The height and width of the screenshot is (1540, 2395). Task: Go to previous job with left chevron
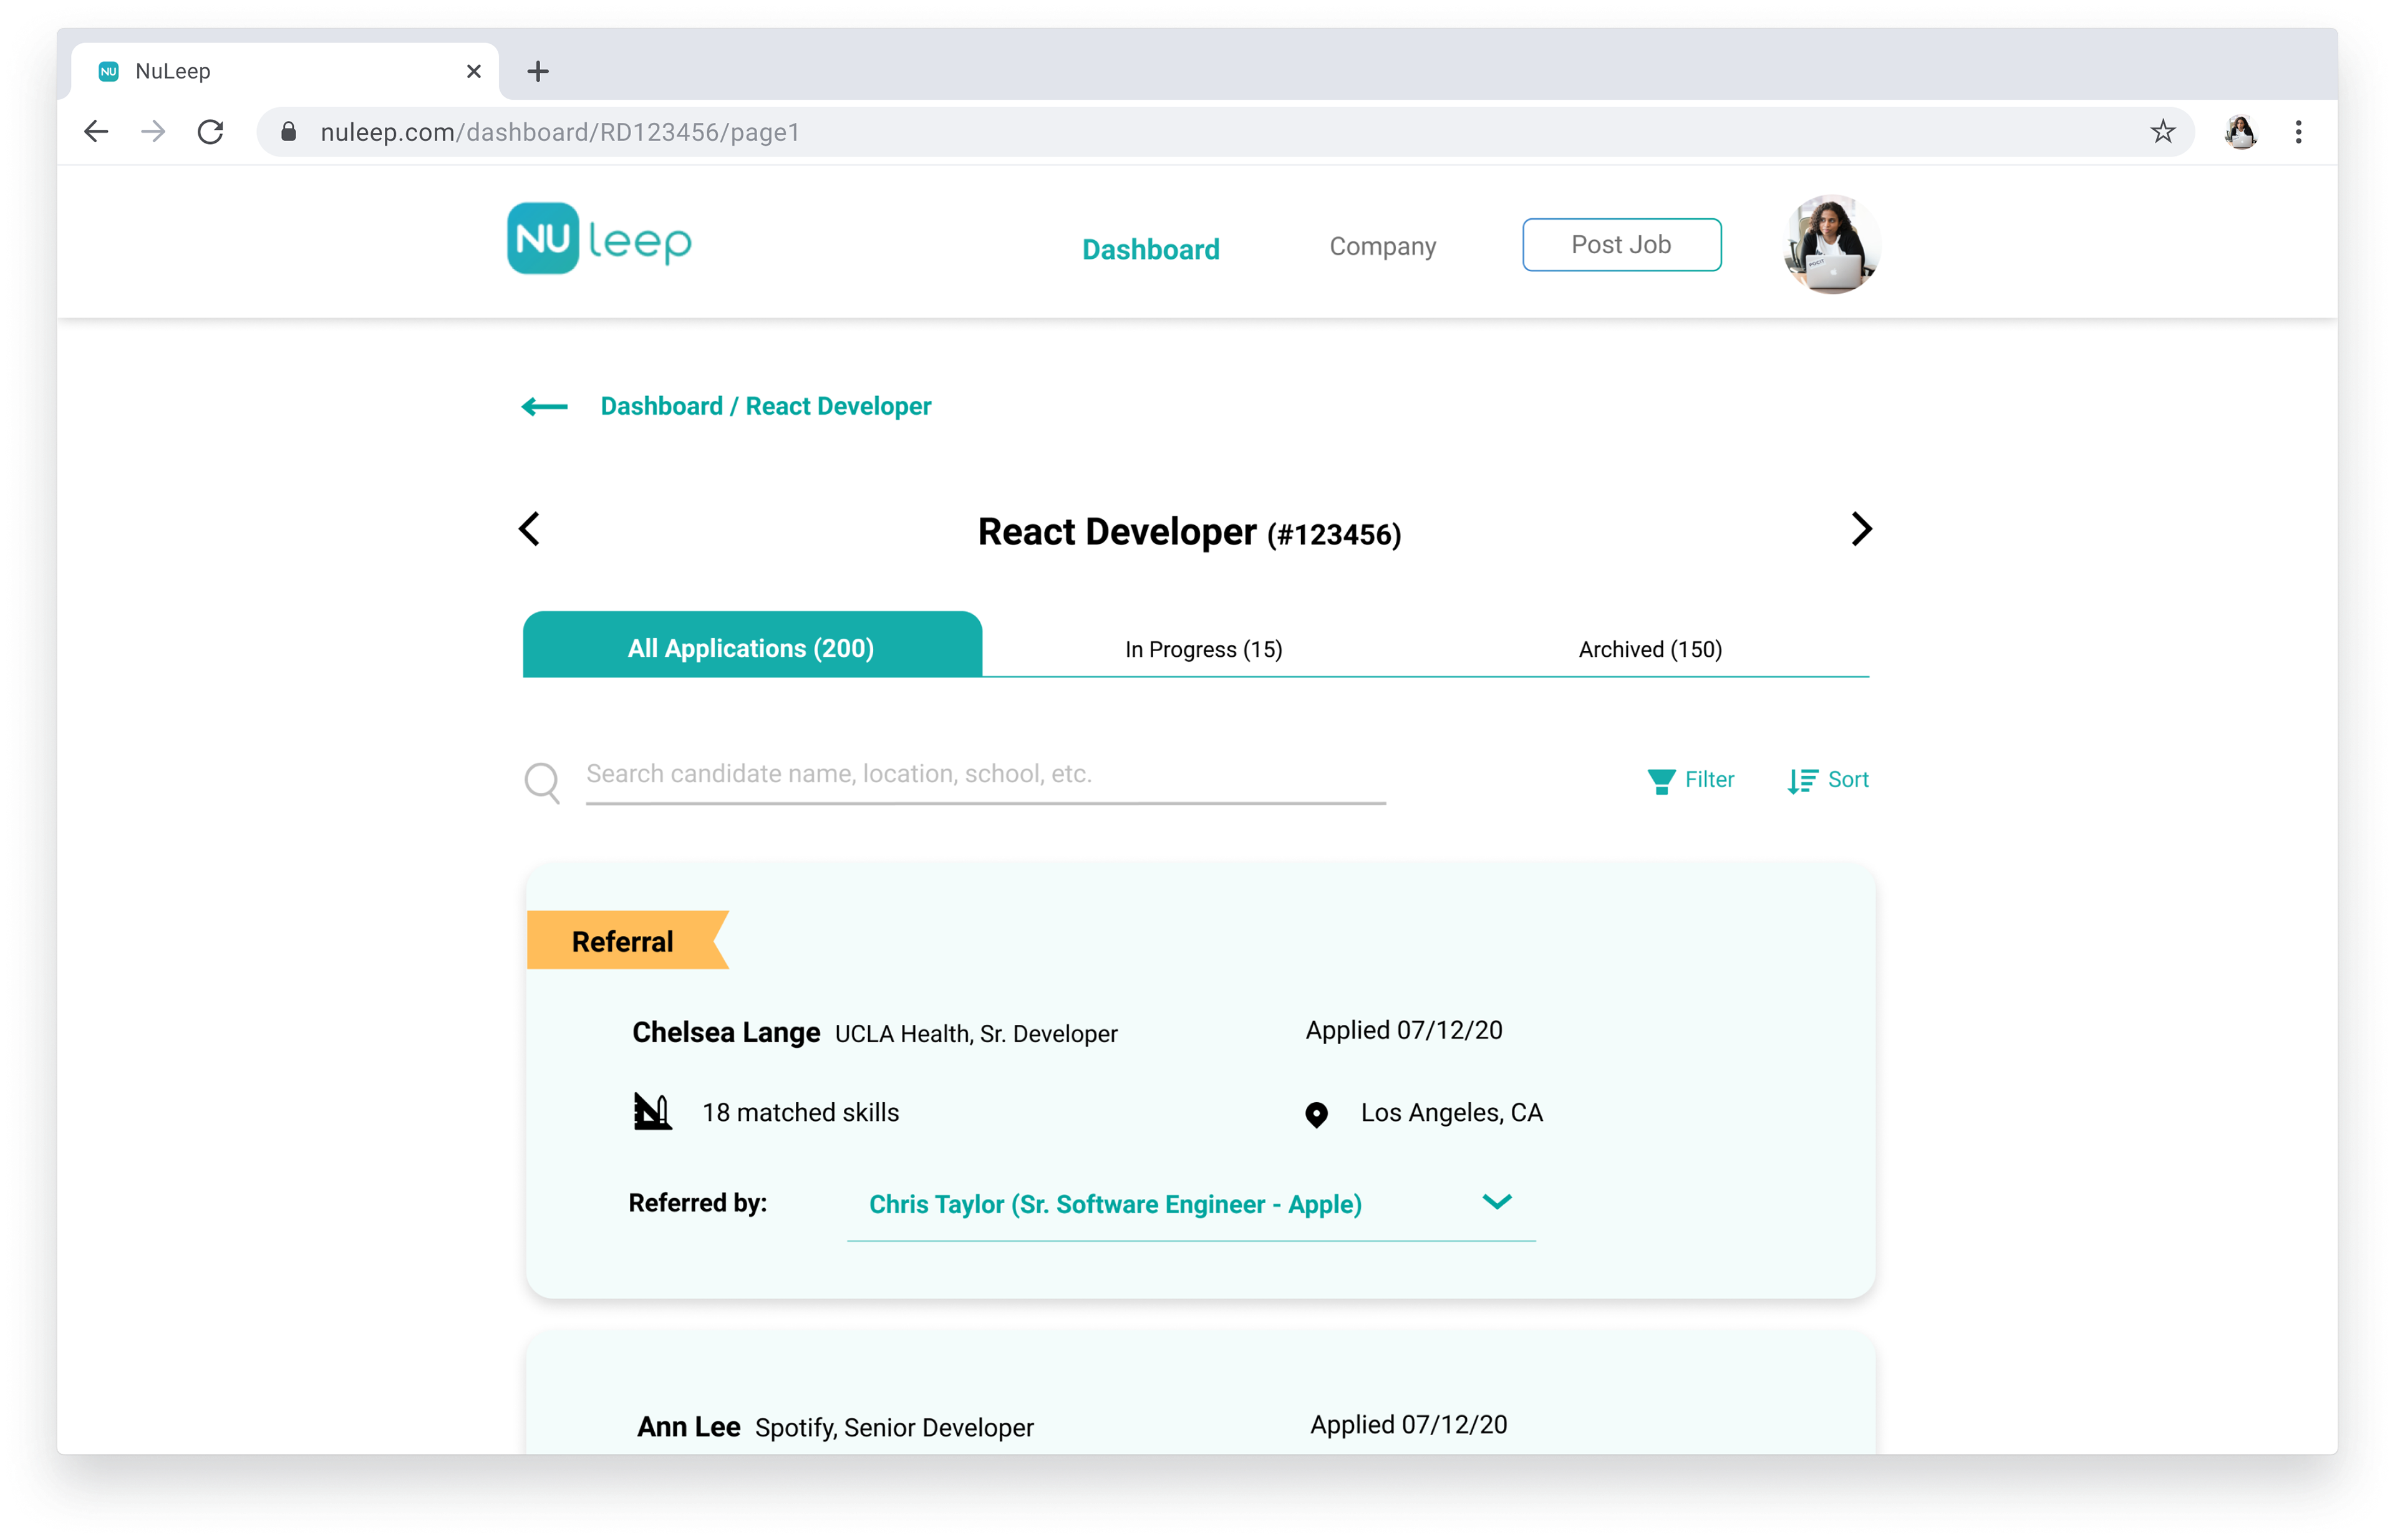coord(529,529)
